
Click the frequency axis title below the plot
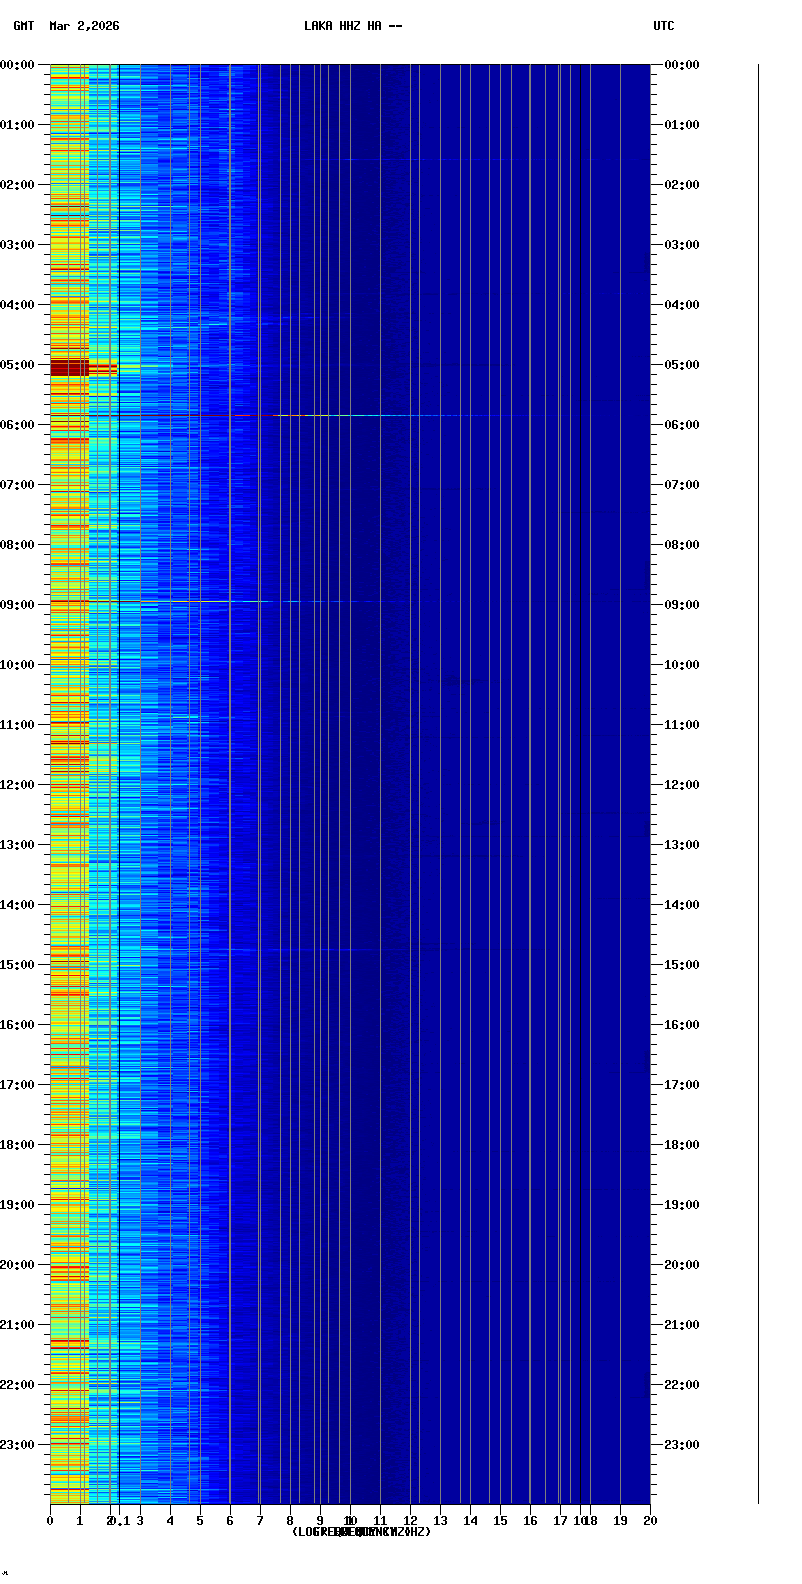pyautogui.click(x=361, y=1532)
